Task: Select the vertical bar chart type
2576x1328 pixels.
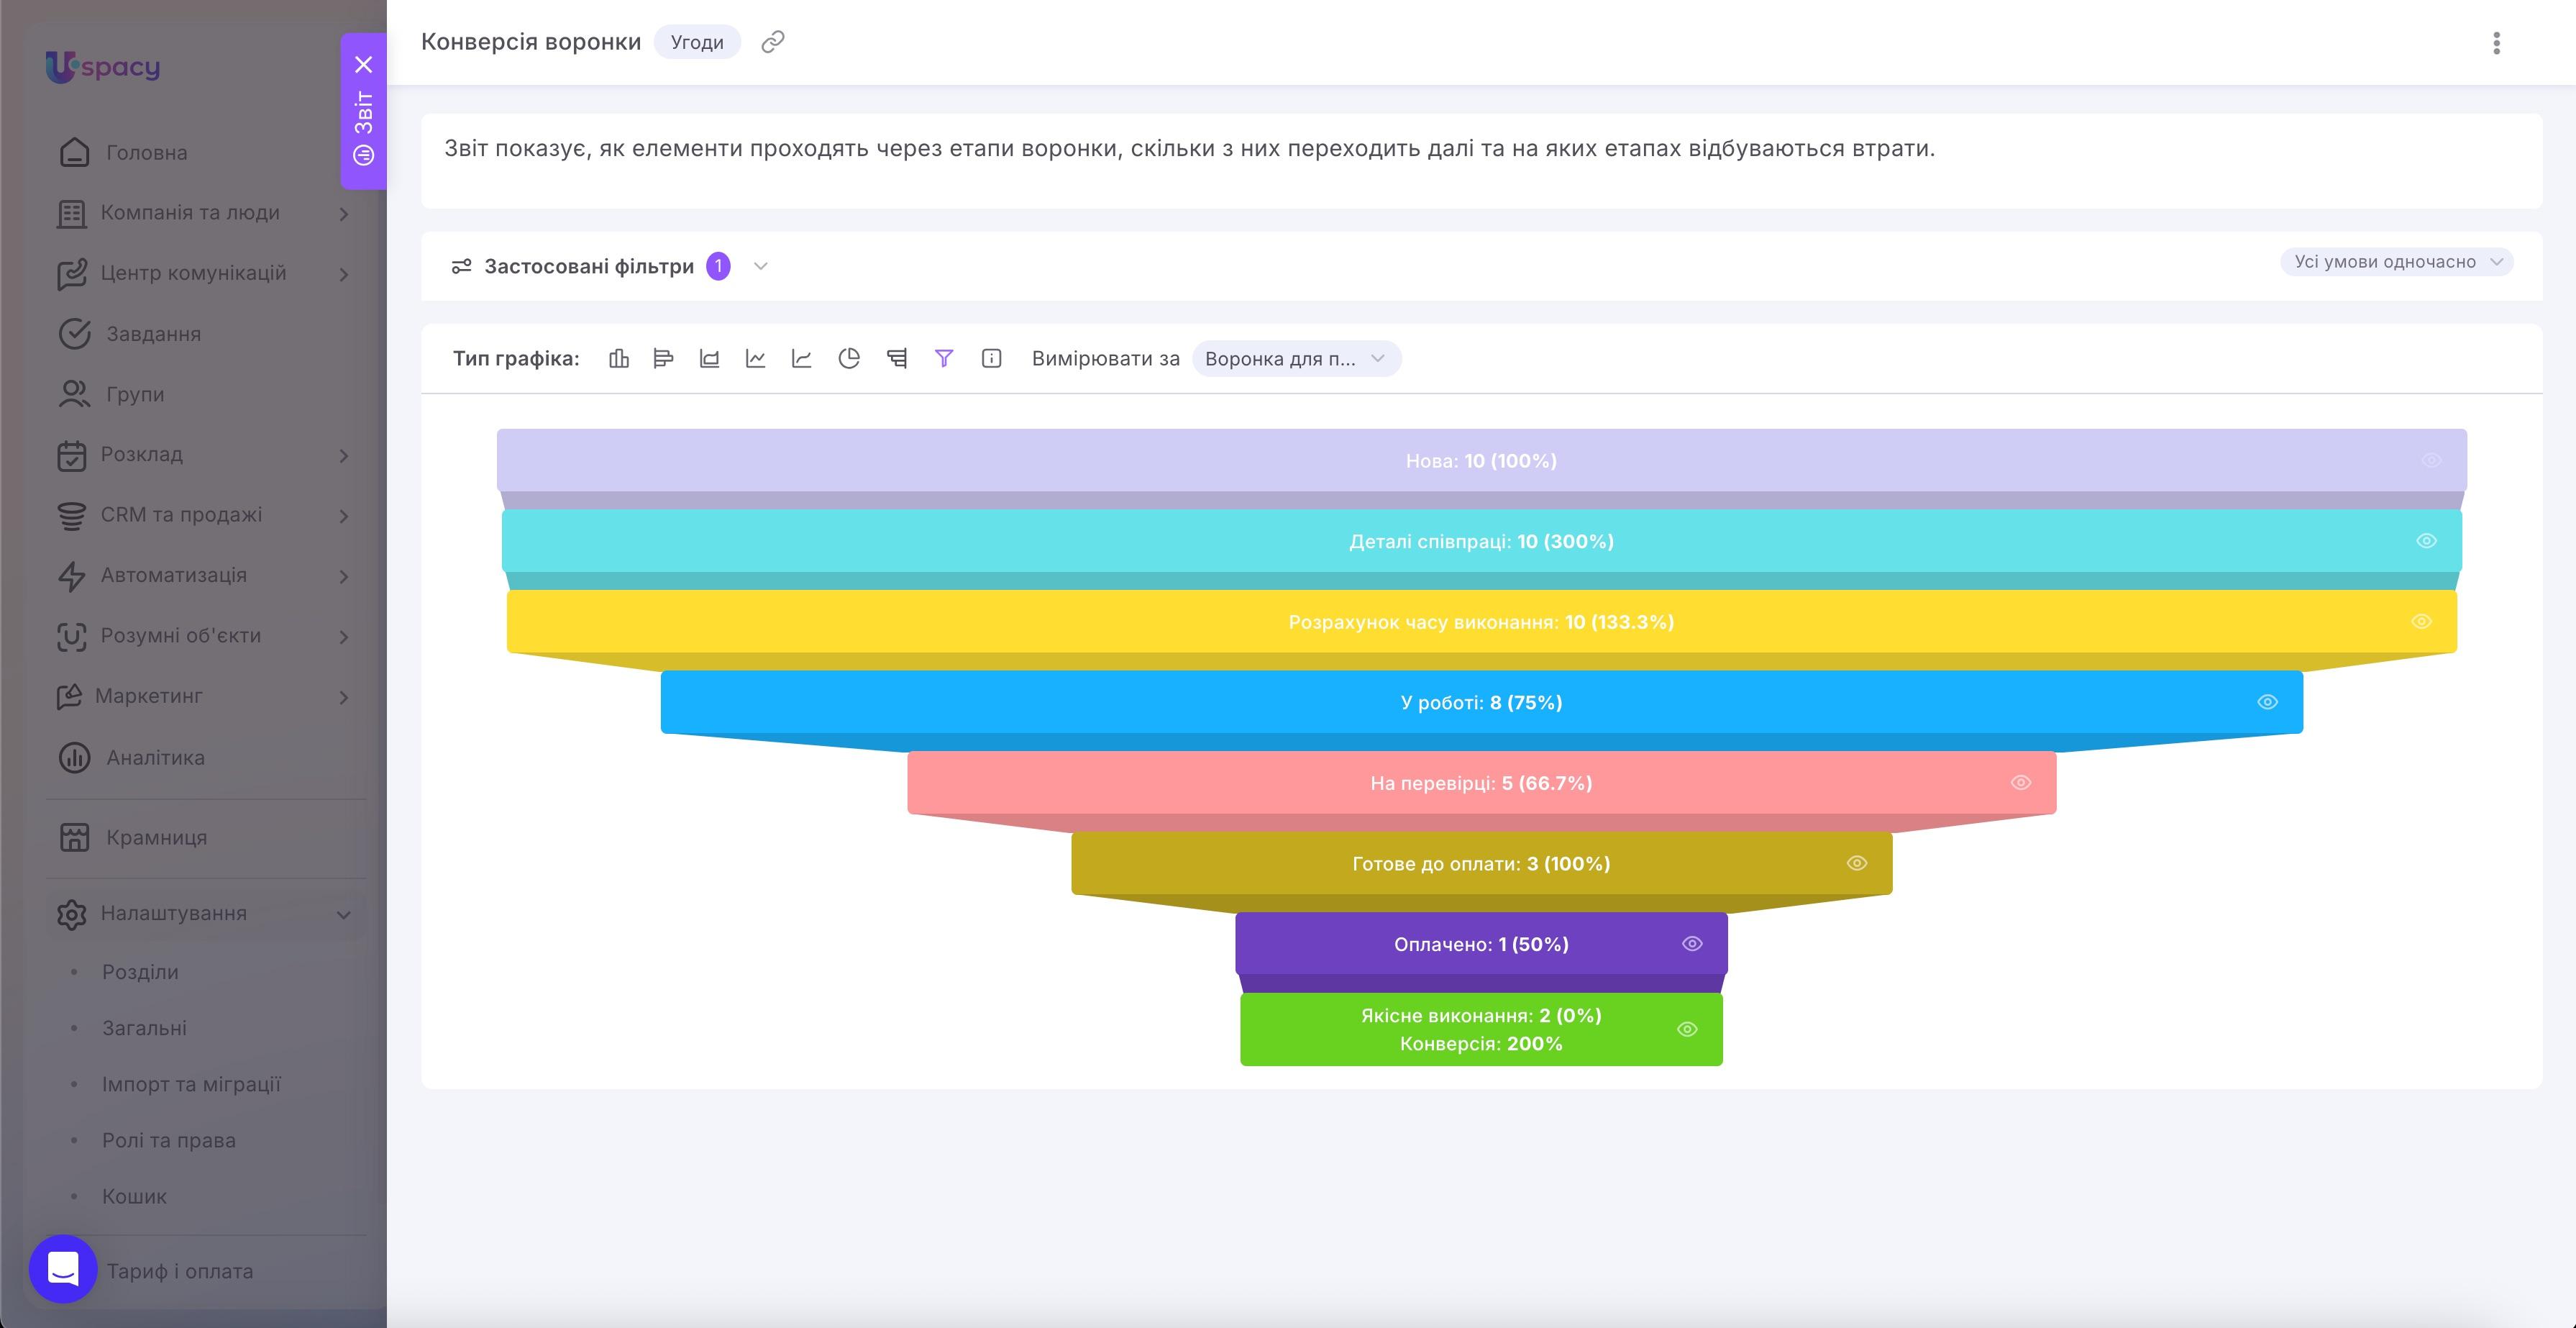Action: pyautogui.click(x=619, y=358)
